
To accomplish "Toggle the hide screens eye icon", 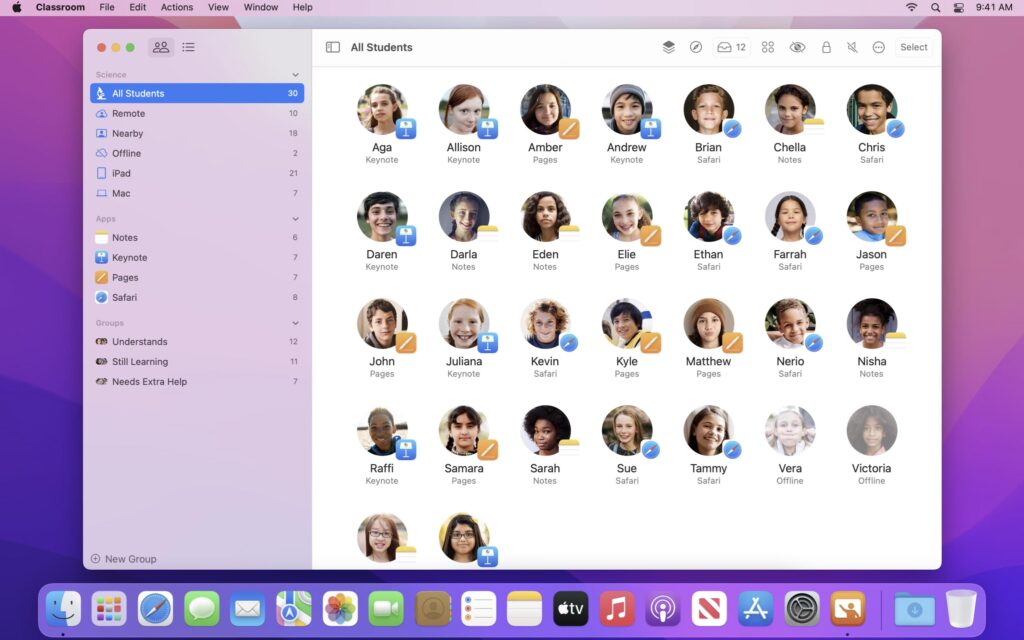I will [x=797, y=47].
